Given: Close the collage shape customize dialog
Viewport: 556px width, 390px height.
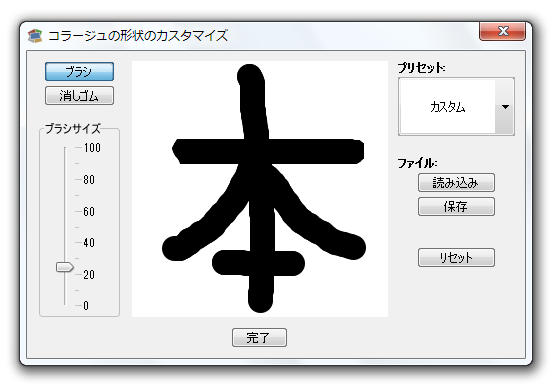Looking at the screenshot, I should coord(502,31).
